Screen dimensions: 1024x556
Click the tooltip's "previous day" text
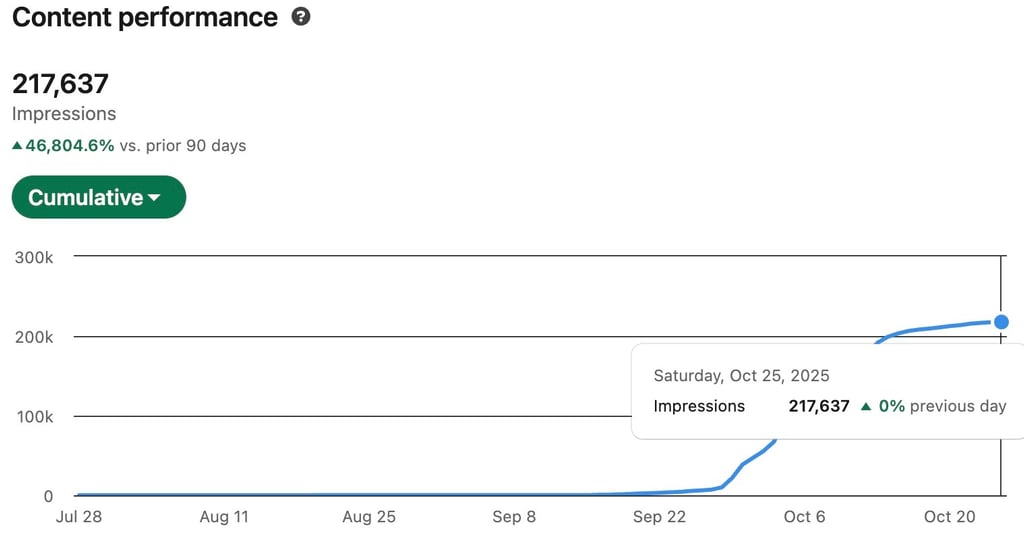pos(957,406)
